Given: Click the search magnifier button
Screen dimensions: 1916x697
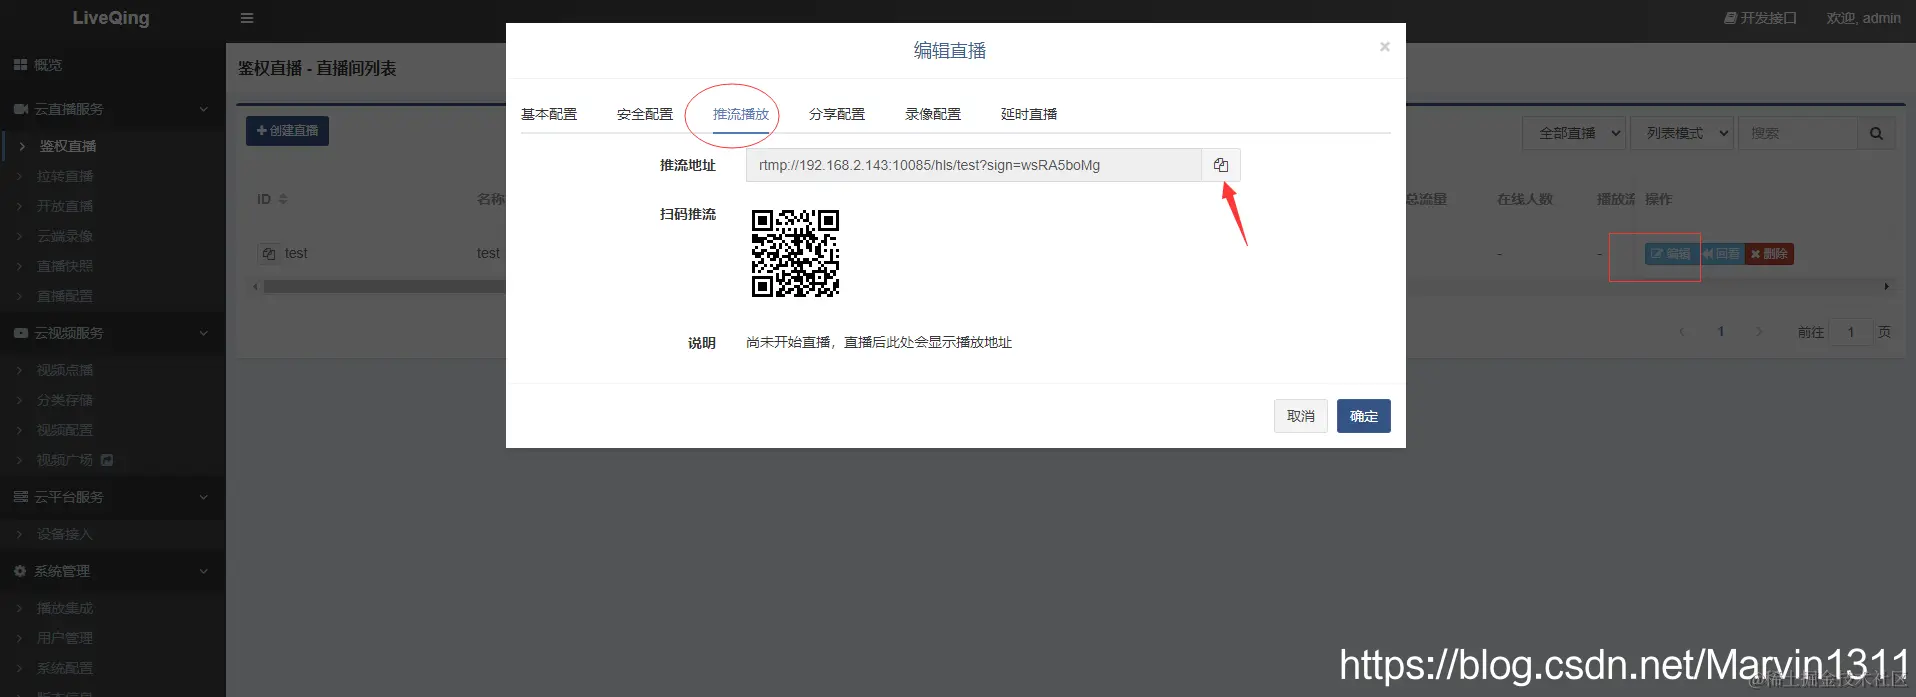Looking at the screenshot, I should click(x=1876, y=133).
